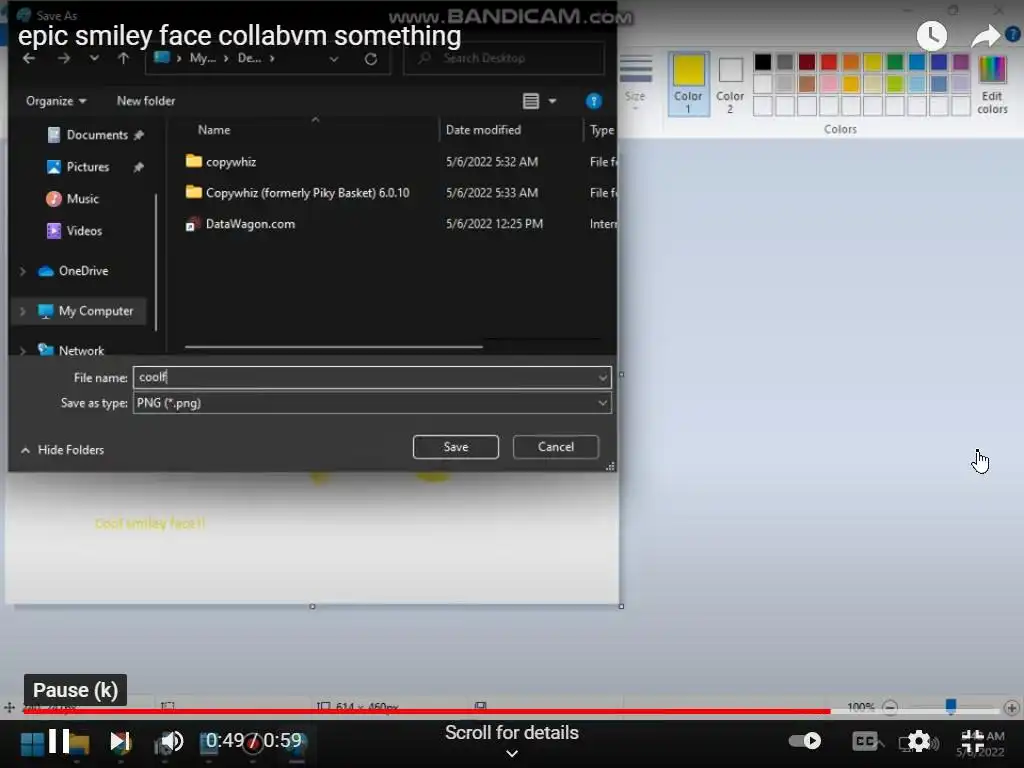Viewport: 1024px width, 768px height.
Task: Expand the OneDrive tree node
Action: point(23,271)
